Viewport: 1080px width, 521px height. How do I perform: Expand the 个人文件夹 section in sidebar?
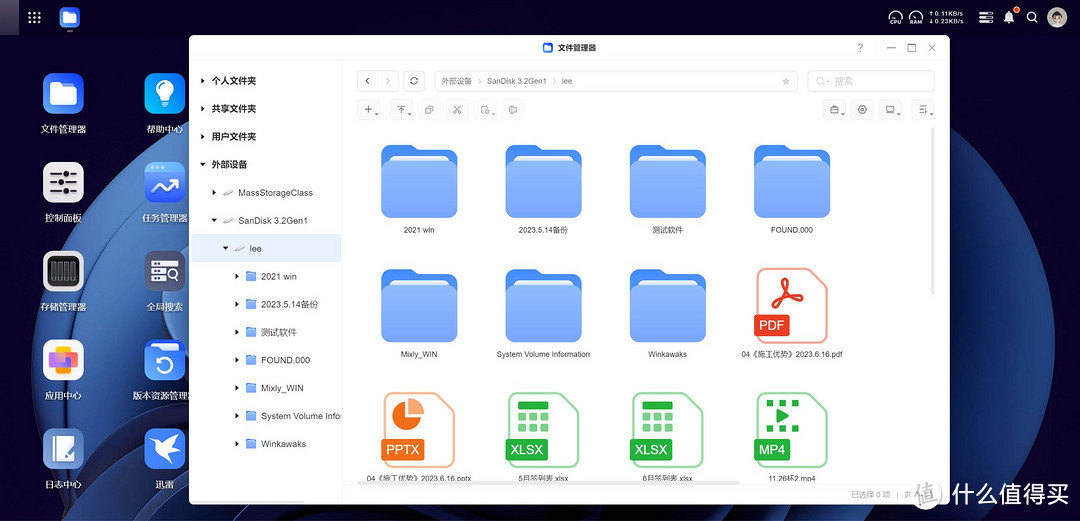204,81
